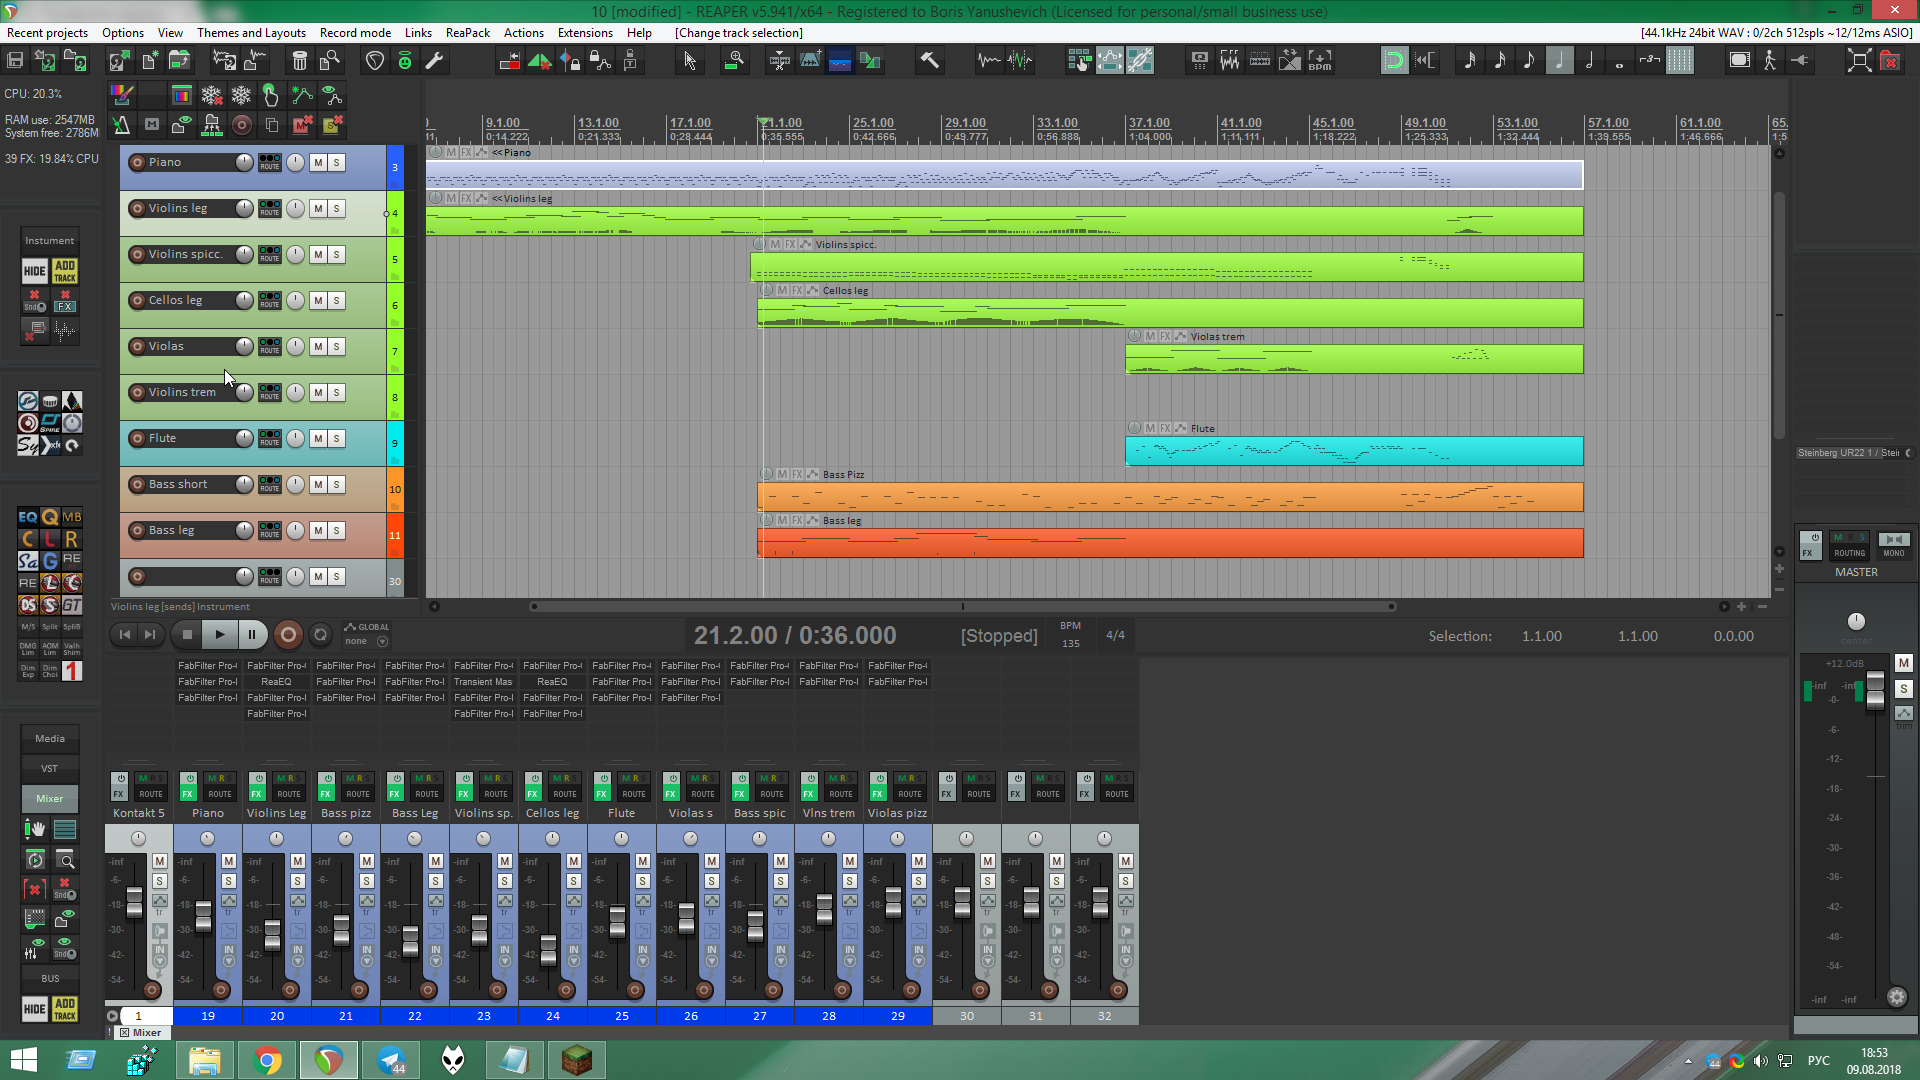The height and width of the screenshot is (1080, 1920).
Task: Click the trash bin toolbar icon
Action: (299, 61)
